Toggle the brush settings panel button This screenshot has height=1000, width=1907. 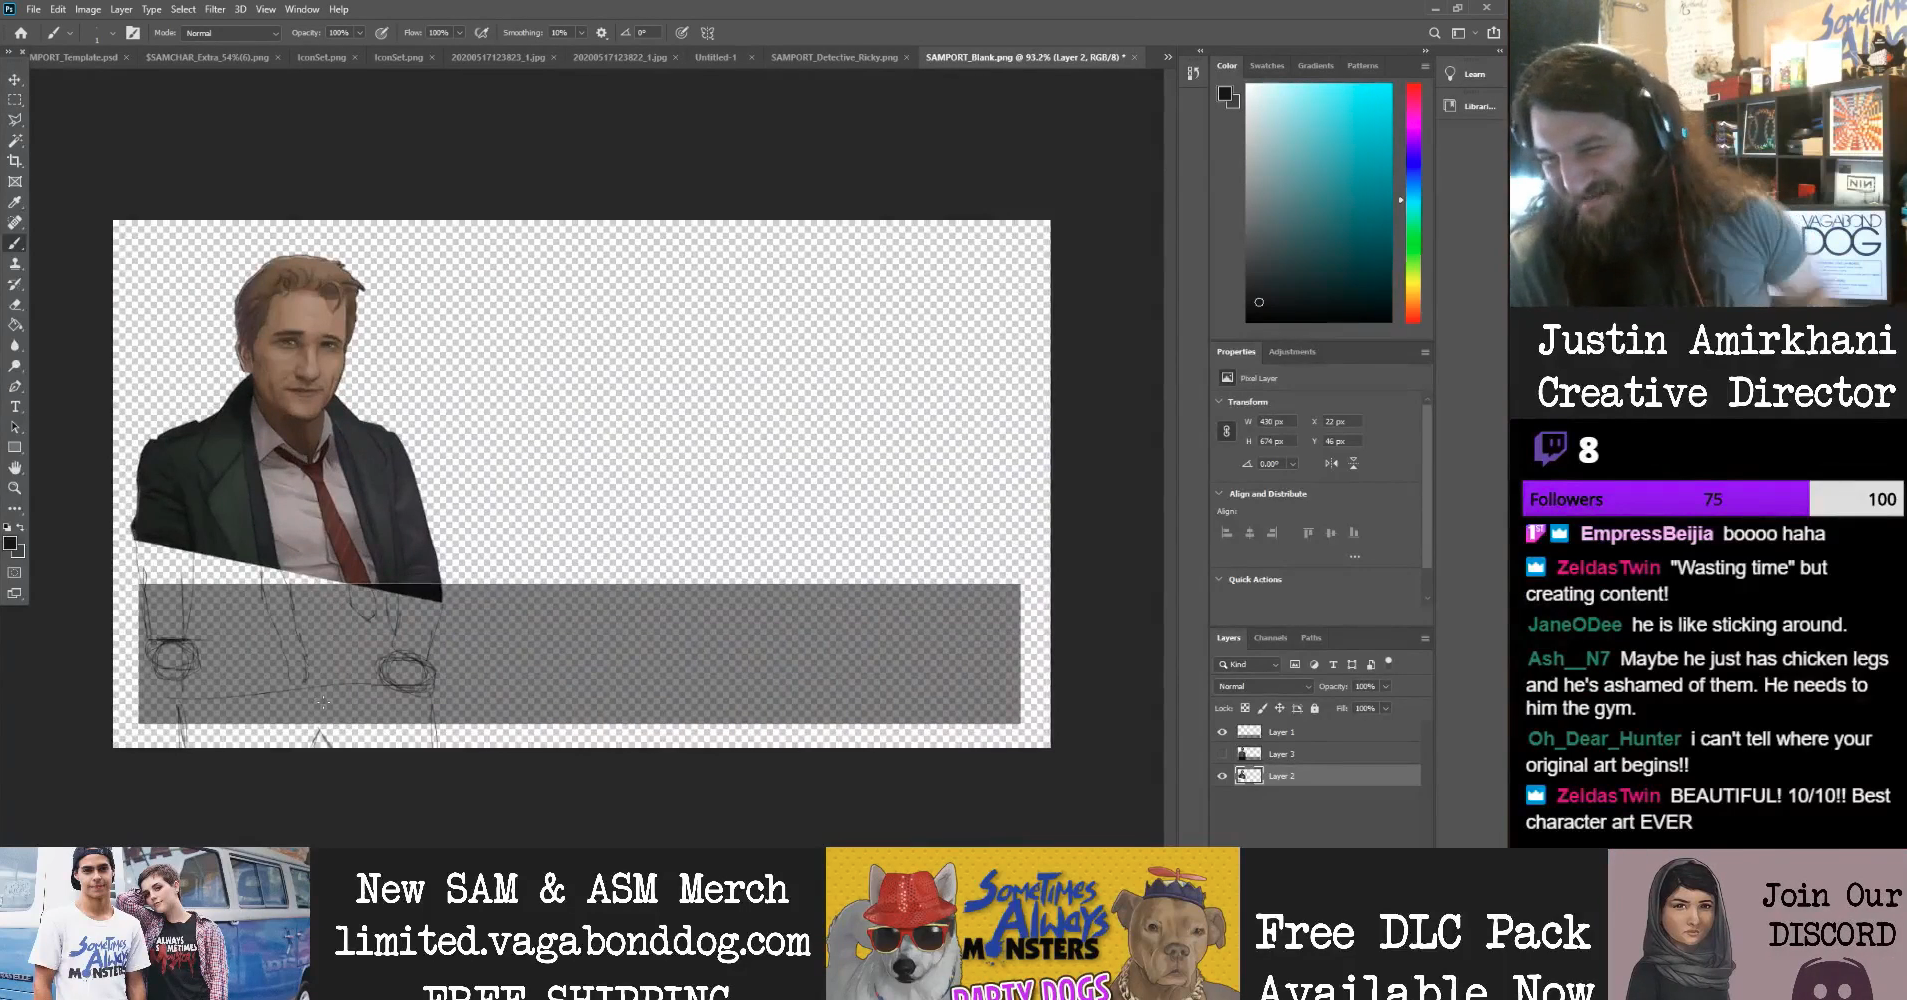[133, 33]
